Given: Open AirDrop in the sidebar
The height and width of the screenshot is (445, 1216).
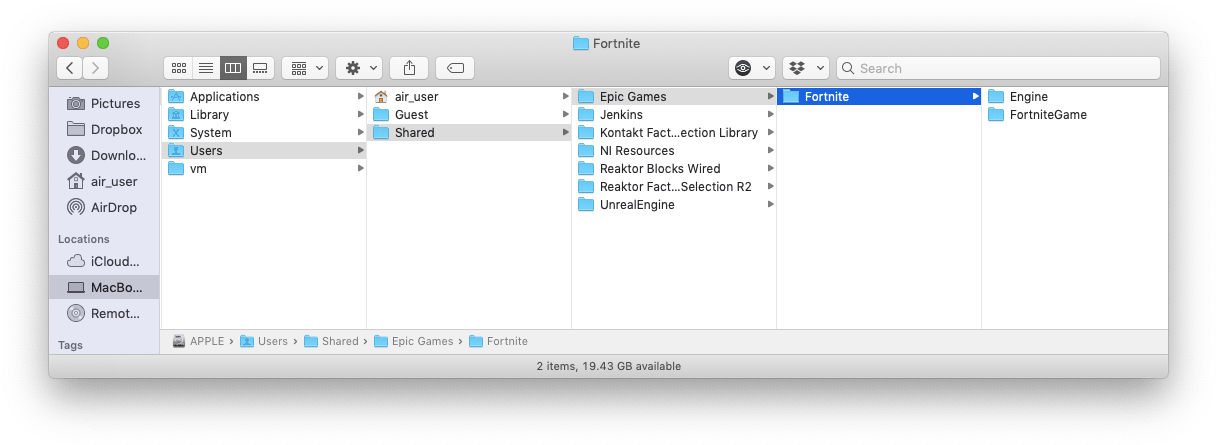Looking at the screenshot, I should pyautogui.click(x=104, y=207).
